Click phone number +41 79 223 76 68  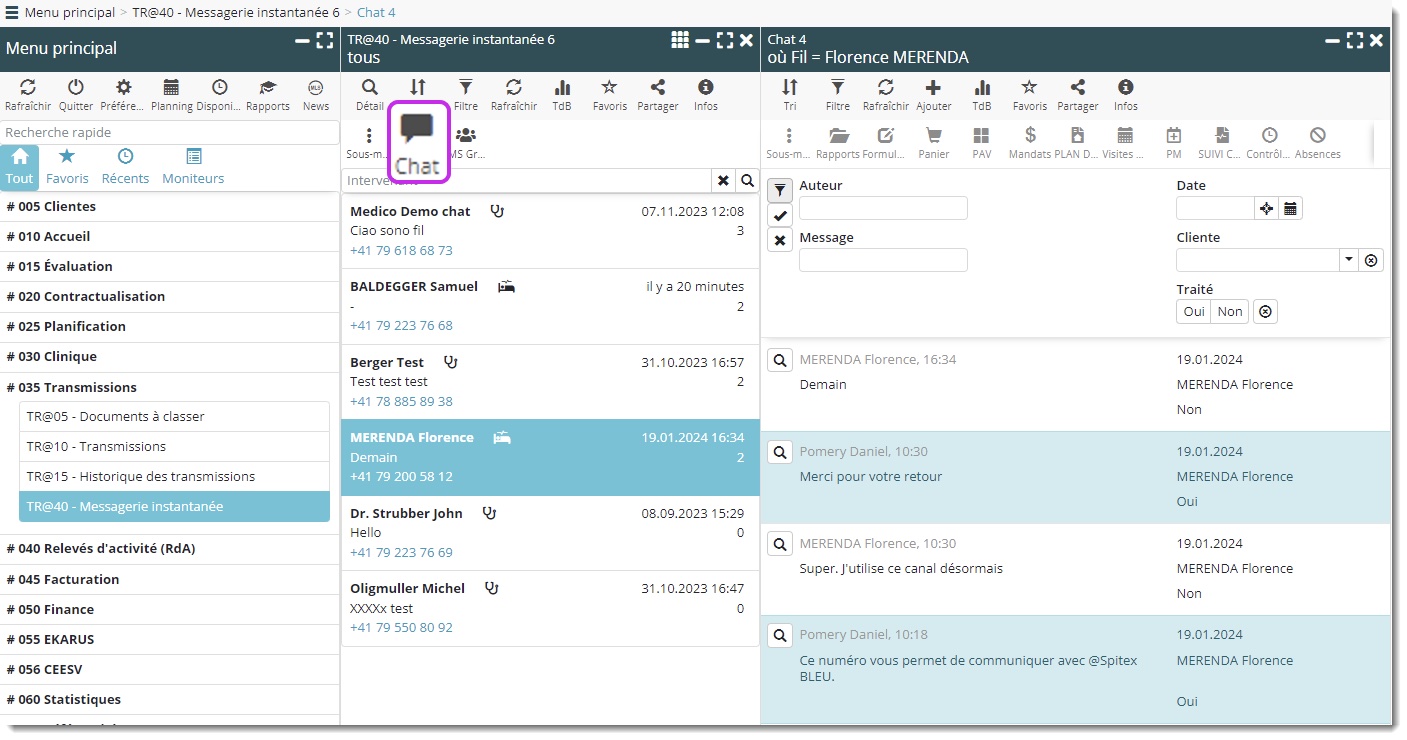401,325
